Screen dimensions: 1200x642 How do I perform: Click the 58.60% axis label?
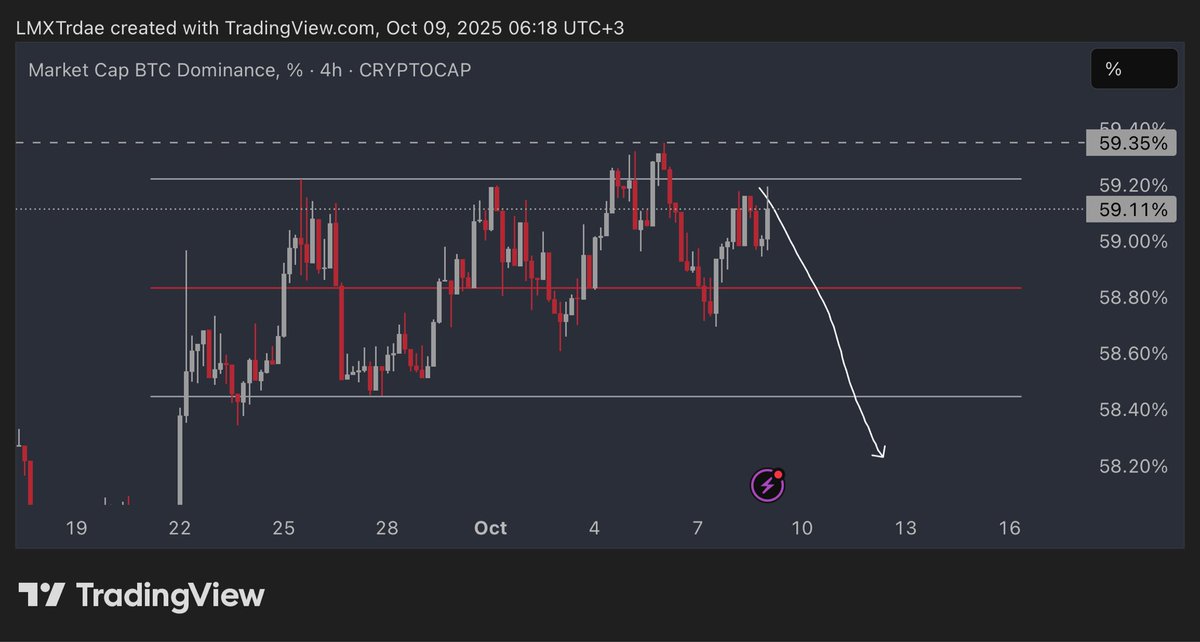pyautogui.click(x=1133, y=353)
